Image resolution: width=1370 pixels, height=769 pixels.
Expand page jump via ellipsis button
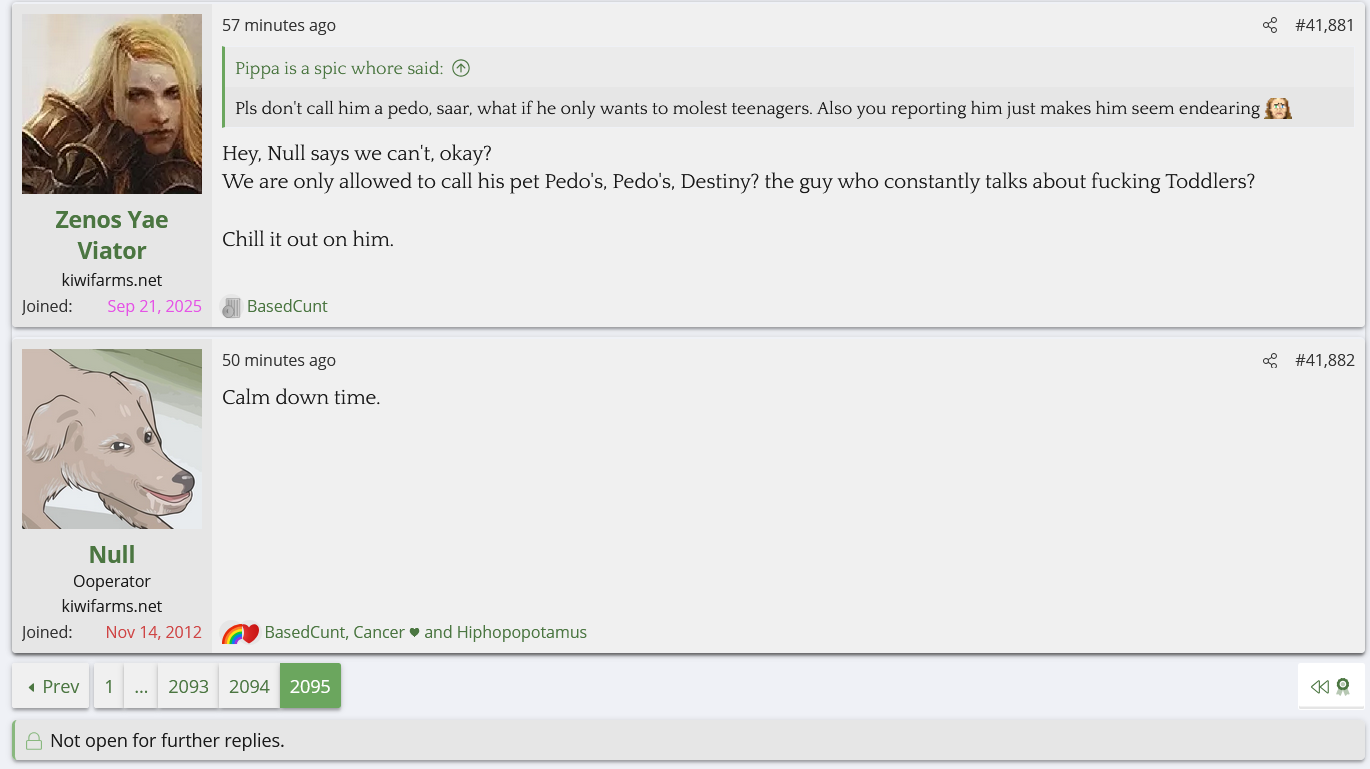141,686
